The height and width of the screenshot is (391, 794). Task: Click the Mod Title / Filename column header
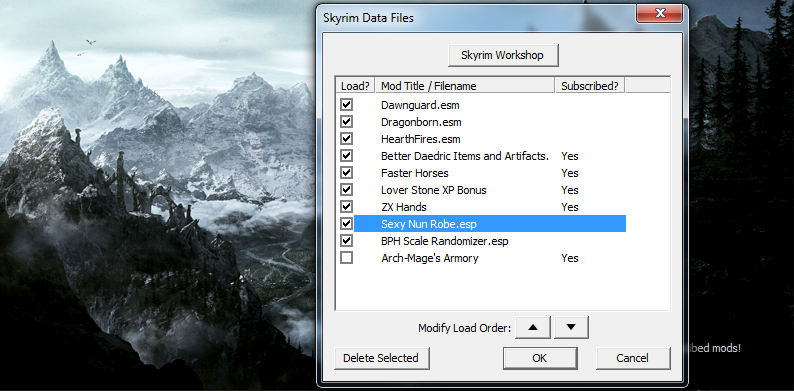click(465, 86)
